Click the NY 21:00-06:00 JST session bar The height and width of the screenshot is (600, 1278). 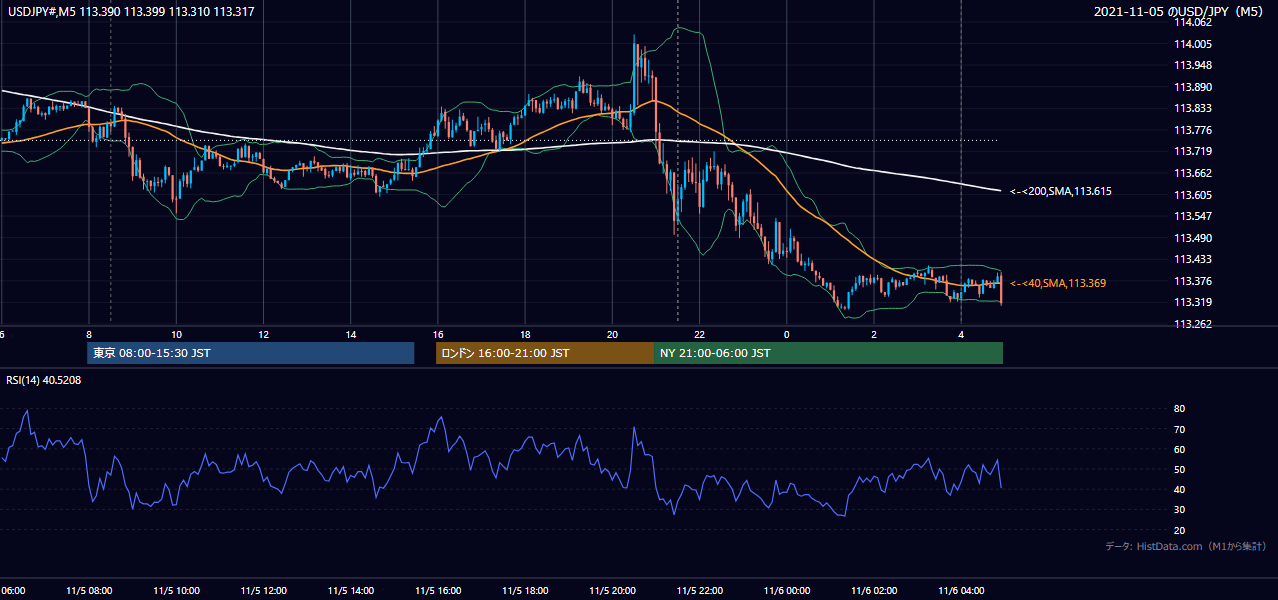click(828, 353)
